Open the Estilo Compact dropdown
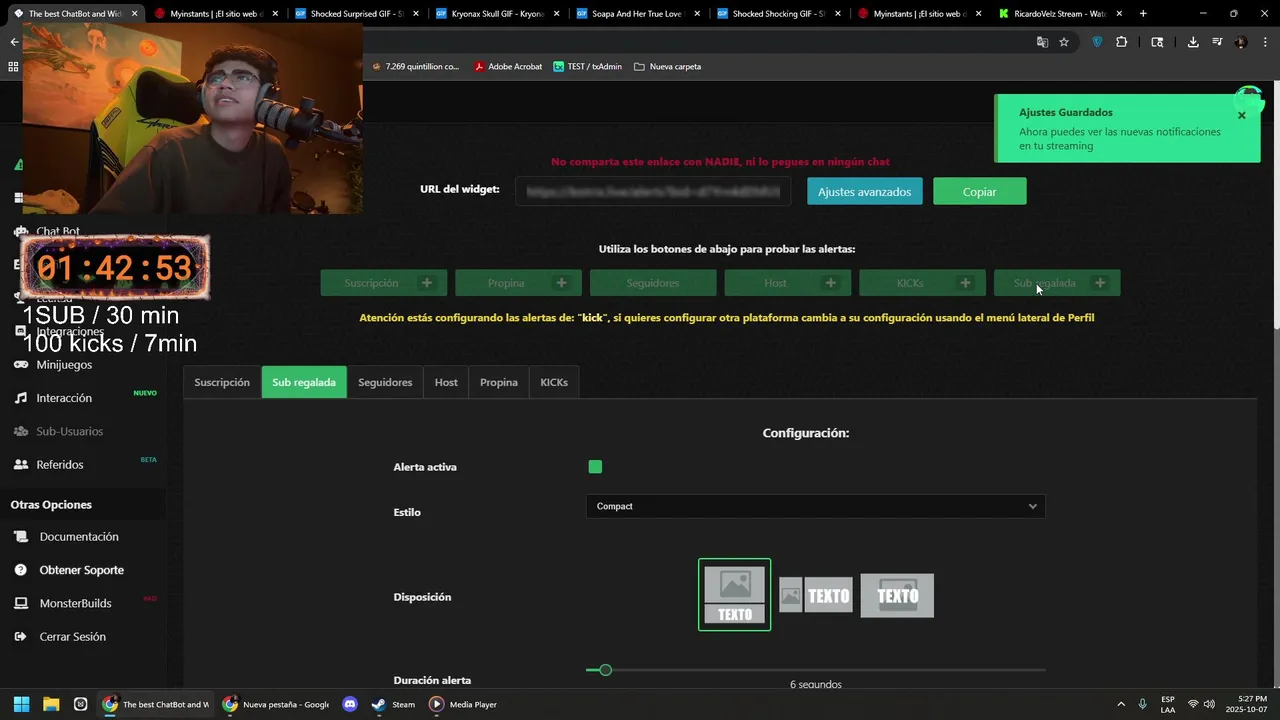 pos(815,506)
